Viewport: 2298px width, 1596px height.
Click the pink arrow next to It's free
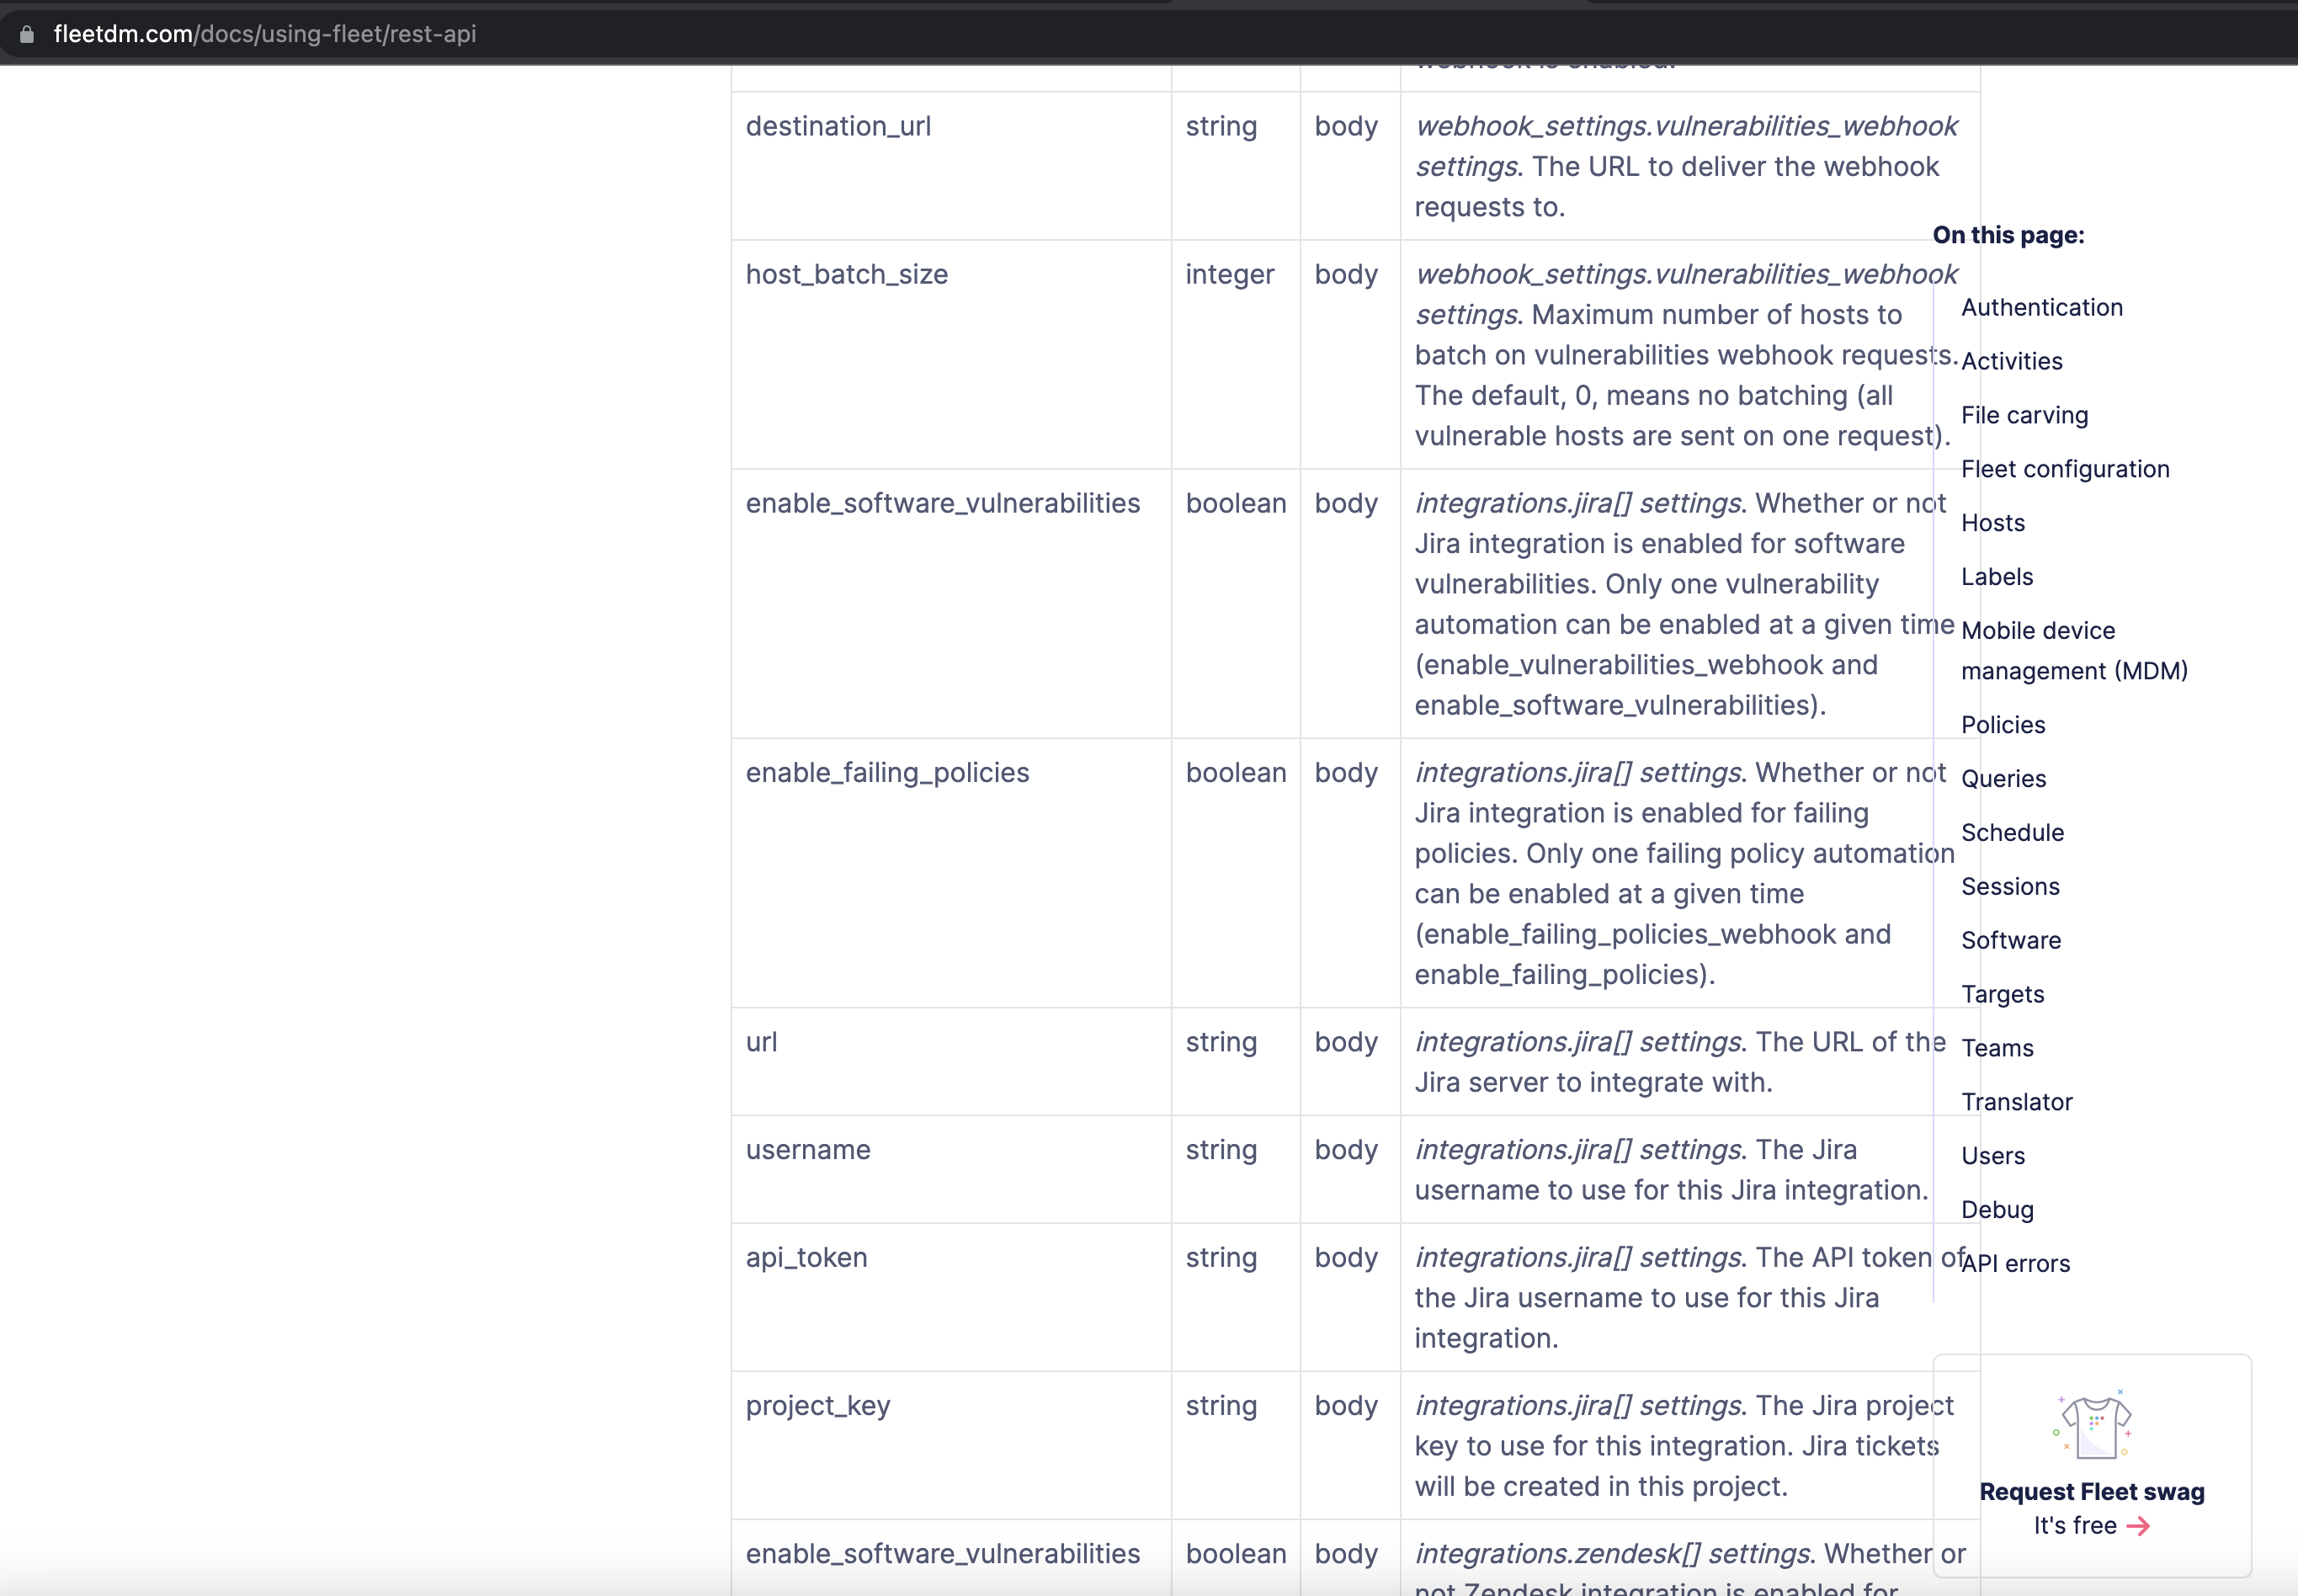2139,1525
